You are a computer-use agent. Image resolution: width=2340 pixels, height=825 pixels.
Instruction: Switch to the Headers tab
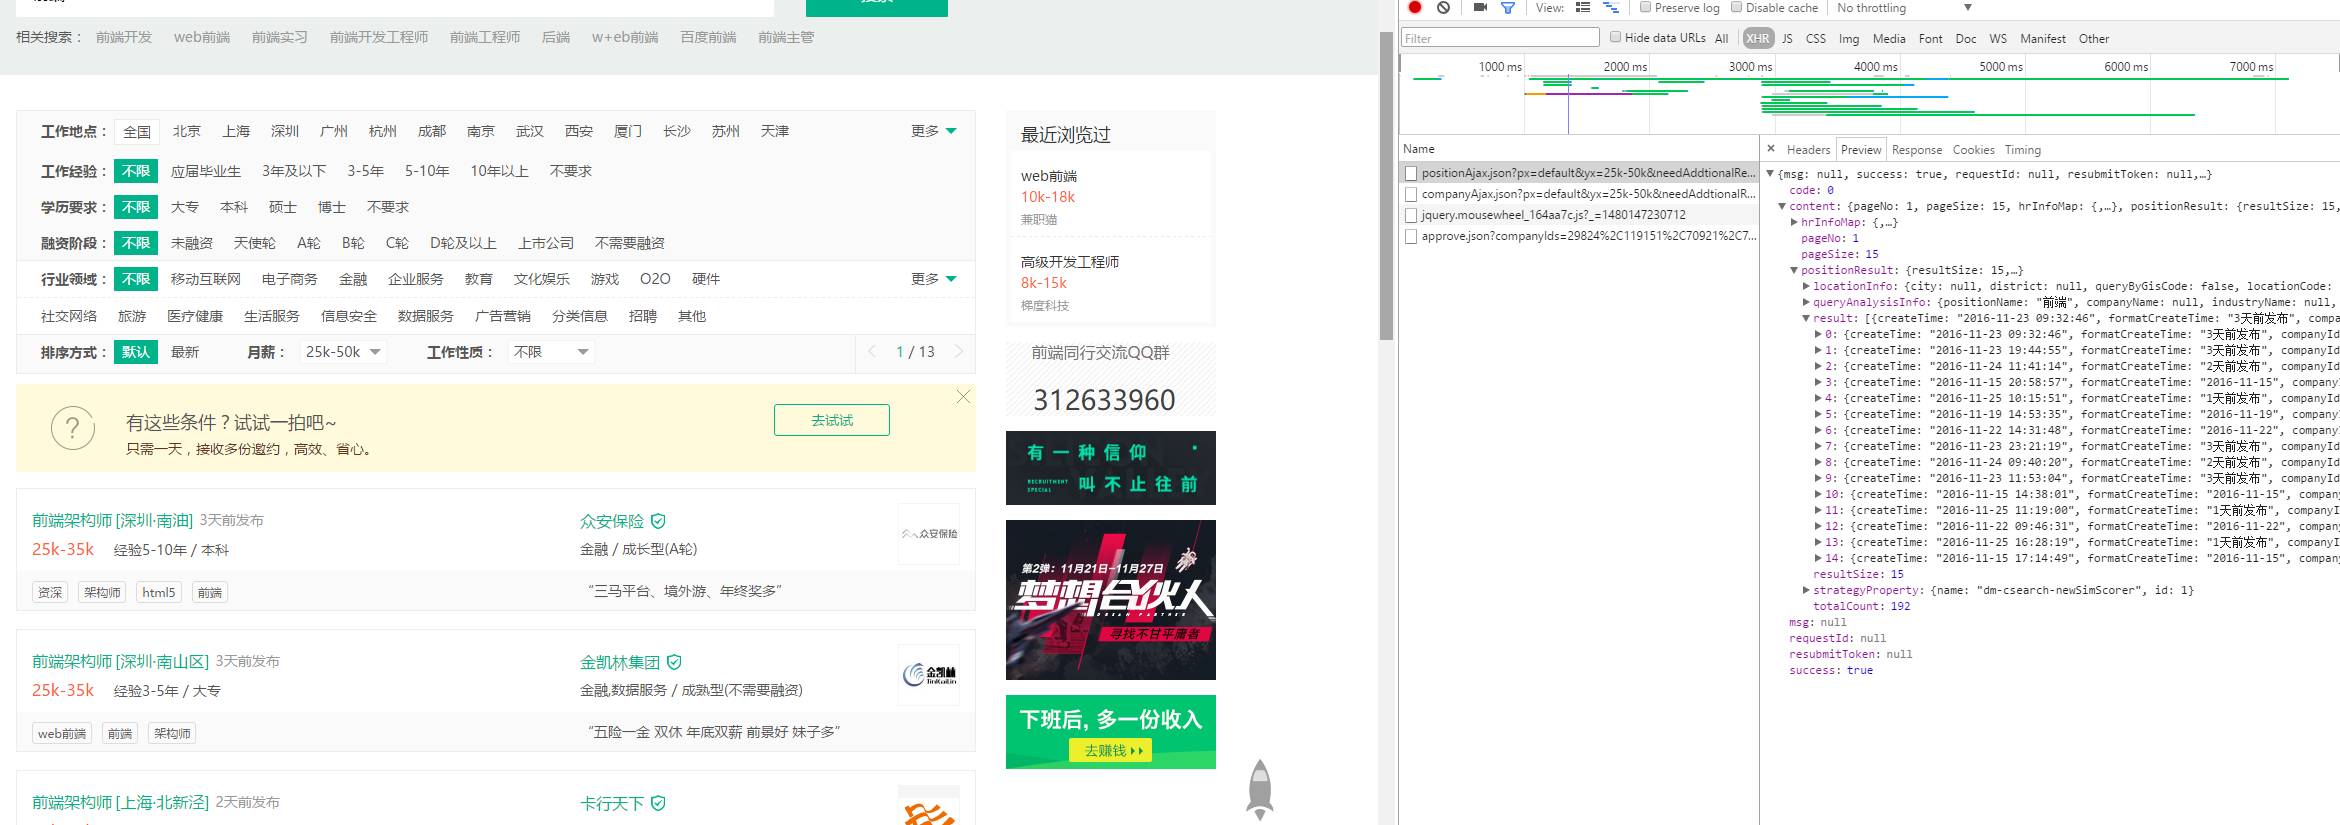coord(1808,150)
